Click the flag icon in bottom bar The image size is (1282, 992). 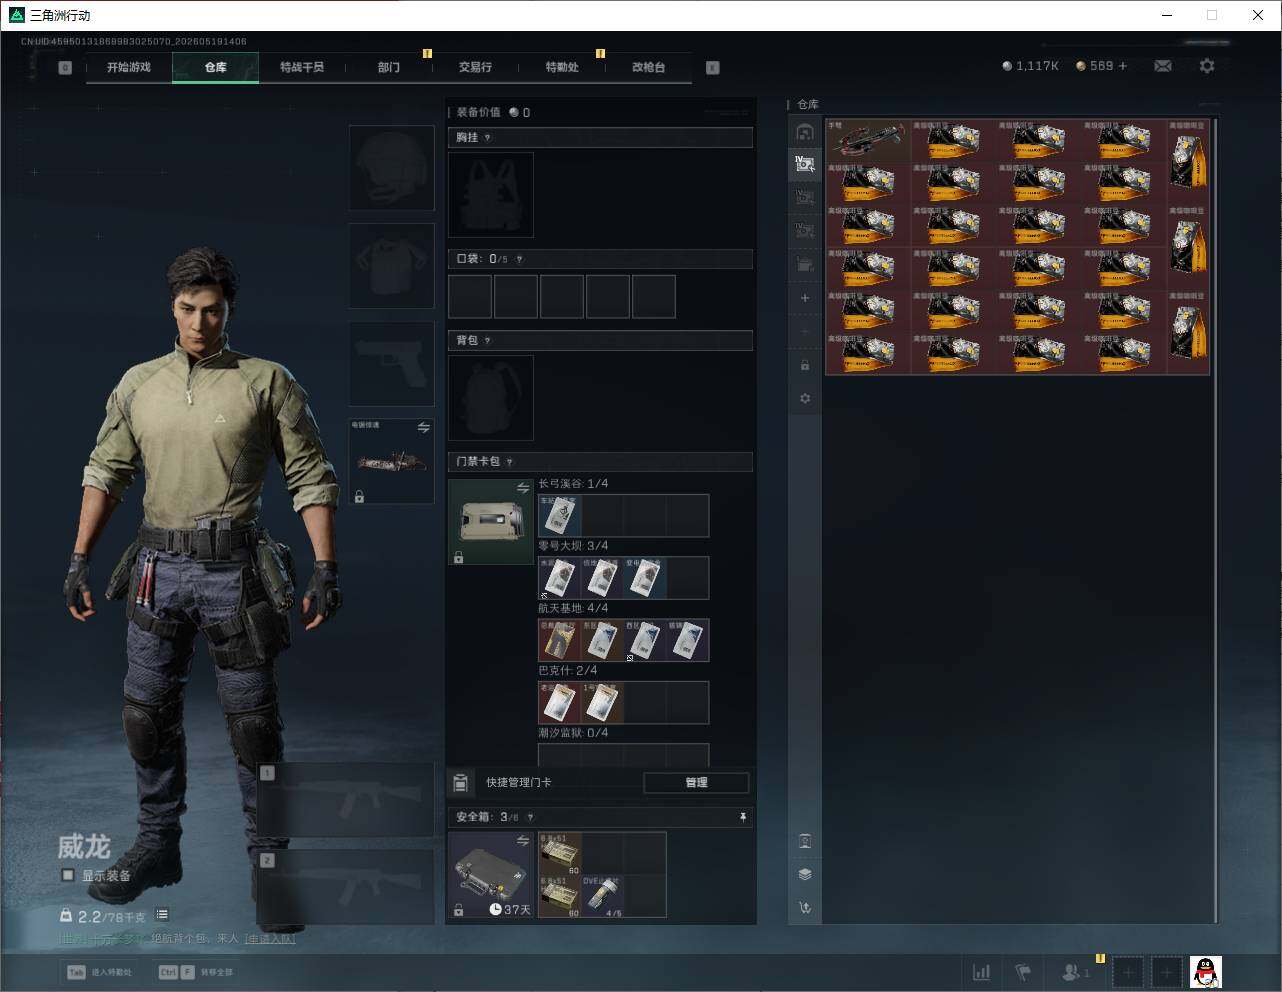[x=1023, y=972]
